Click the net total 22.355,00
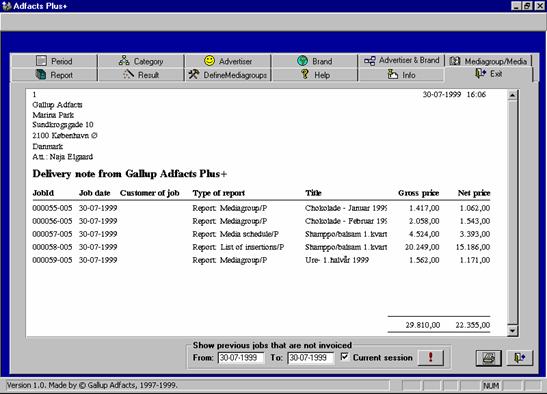Viewport: 547px width, 394px height. coord(473,325)
